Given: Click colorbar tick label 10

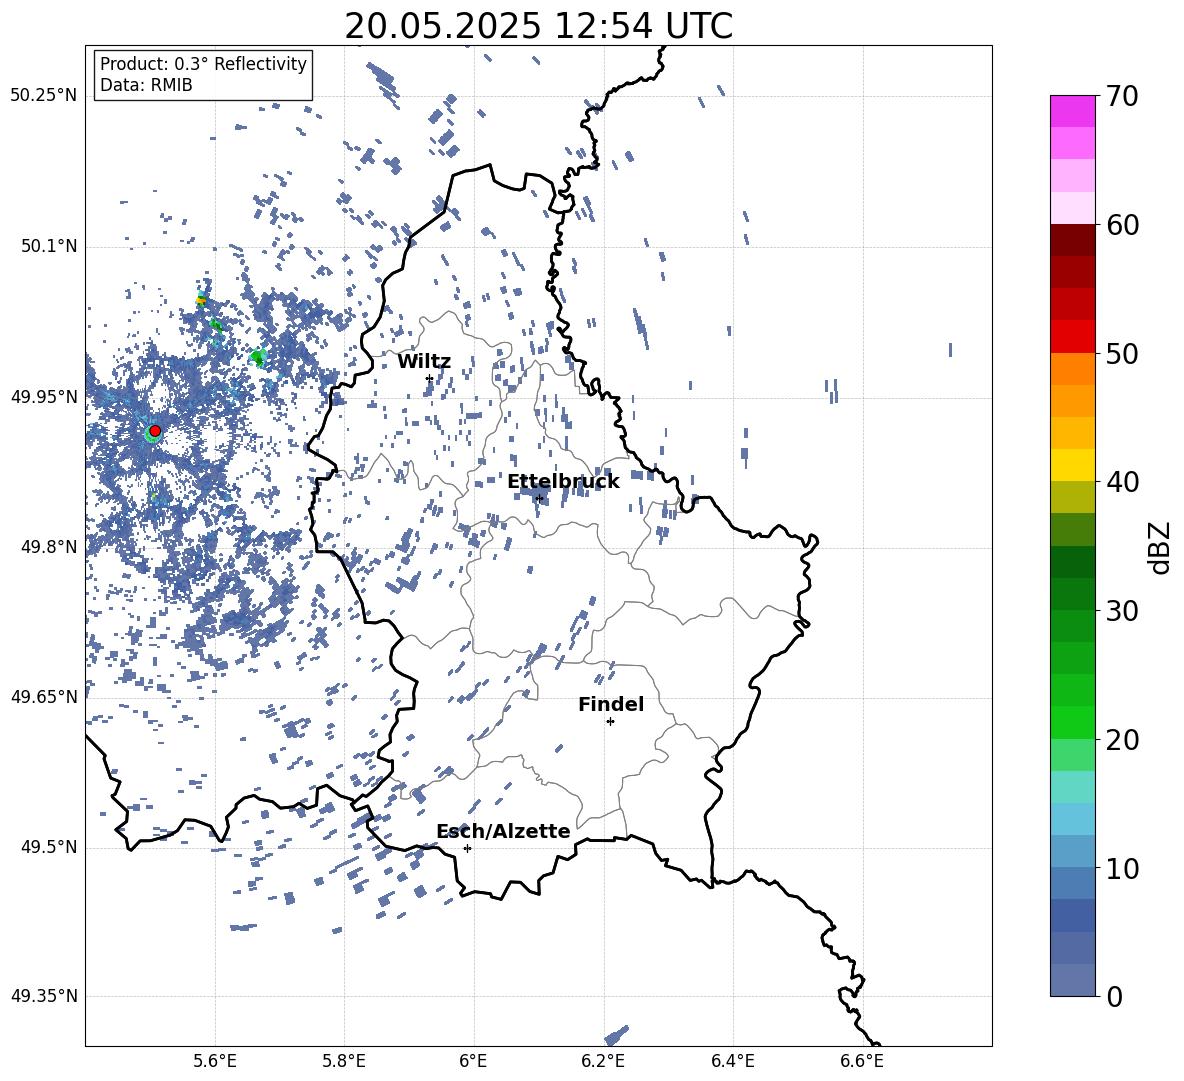Looking at the screenshot, I should [x=1122, y=868].
